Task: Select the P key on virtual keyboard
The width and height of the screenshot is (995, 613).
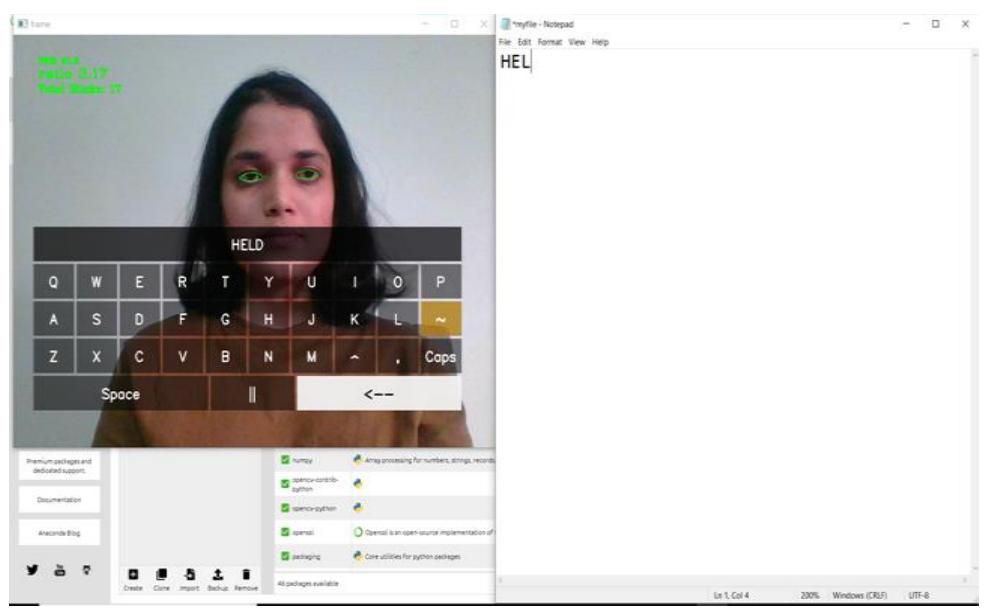Action: [440, 282]
